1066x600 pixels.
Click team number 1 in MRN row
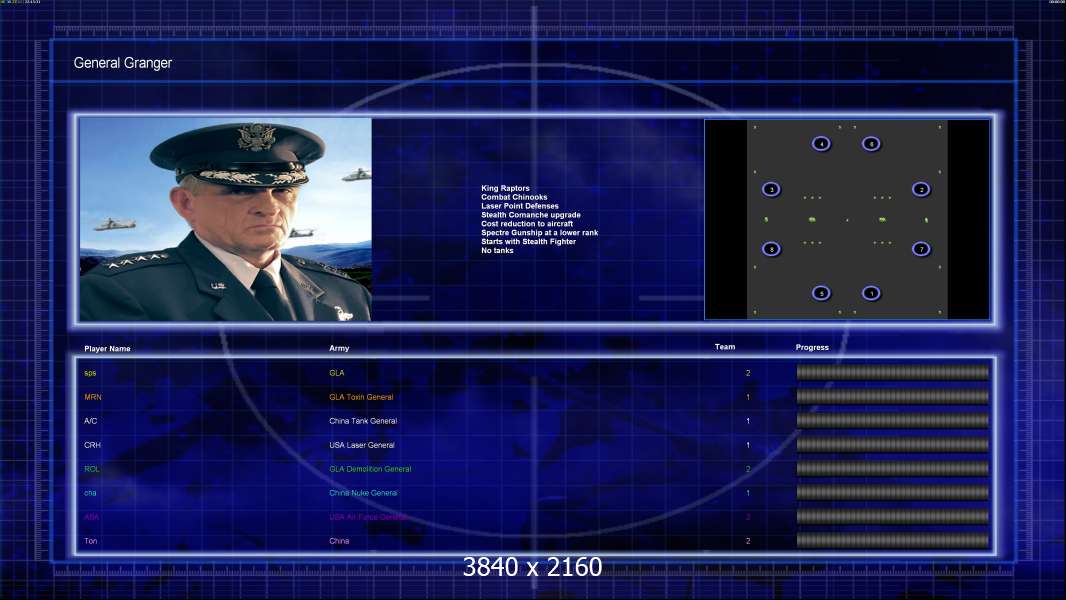(x=748, y=397)
